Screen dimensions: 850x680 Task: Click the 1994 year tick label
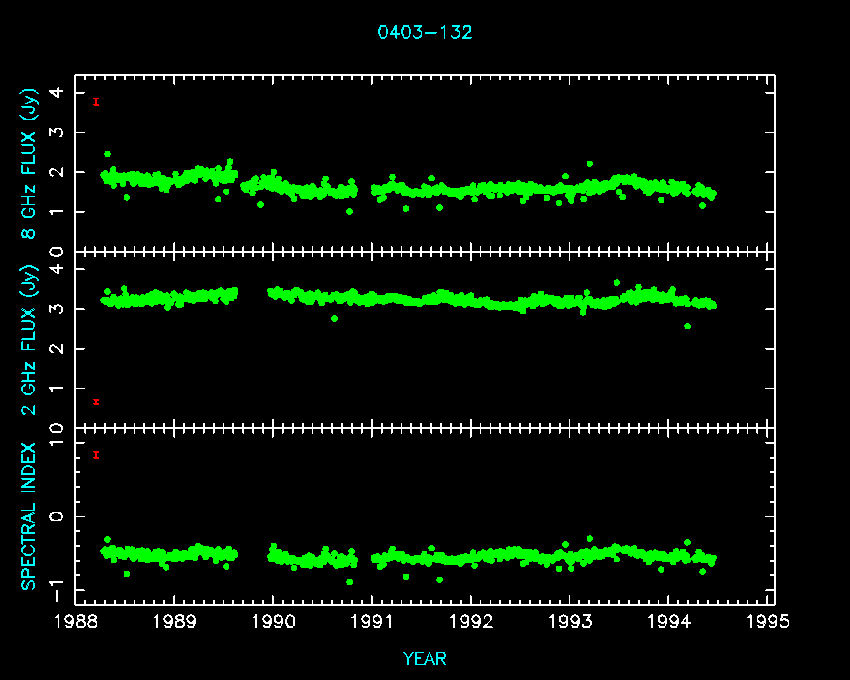pyautogui.click(x=669, y=621)
